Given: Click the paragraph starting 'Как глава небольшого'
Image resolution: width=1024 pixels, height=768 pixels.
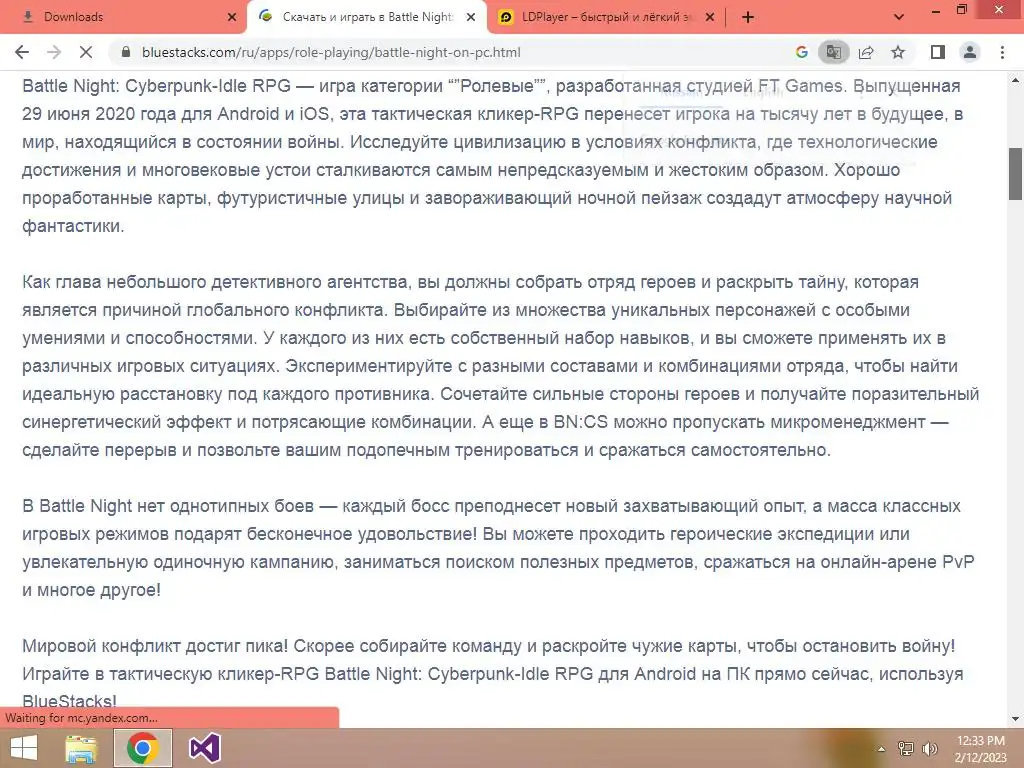Looking at the screenshot, I should click(501, 366).
